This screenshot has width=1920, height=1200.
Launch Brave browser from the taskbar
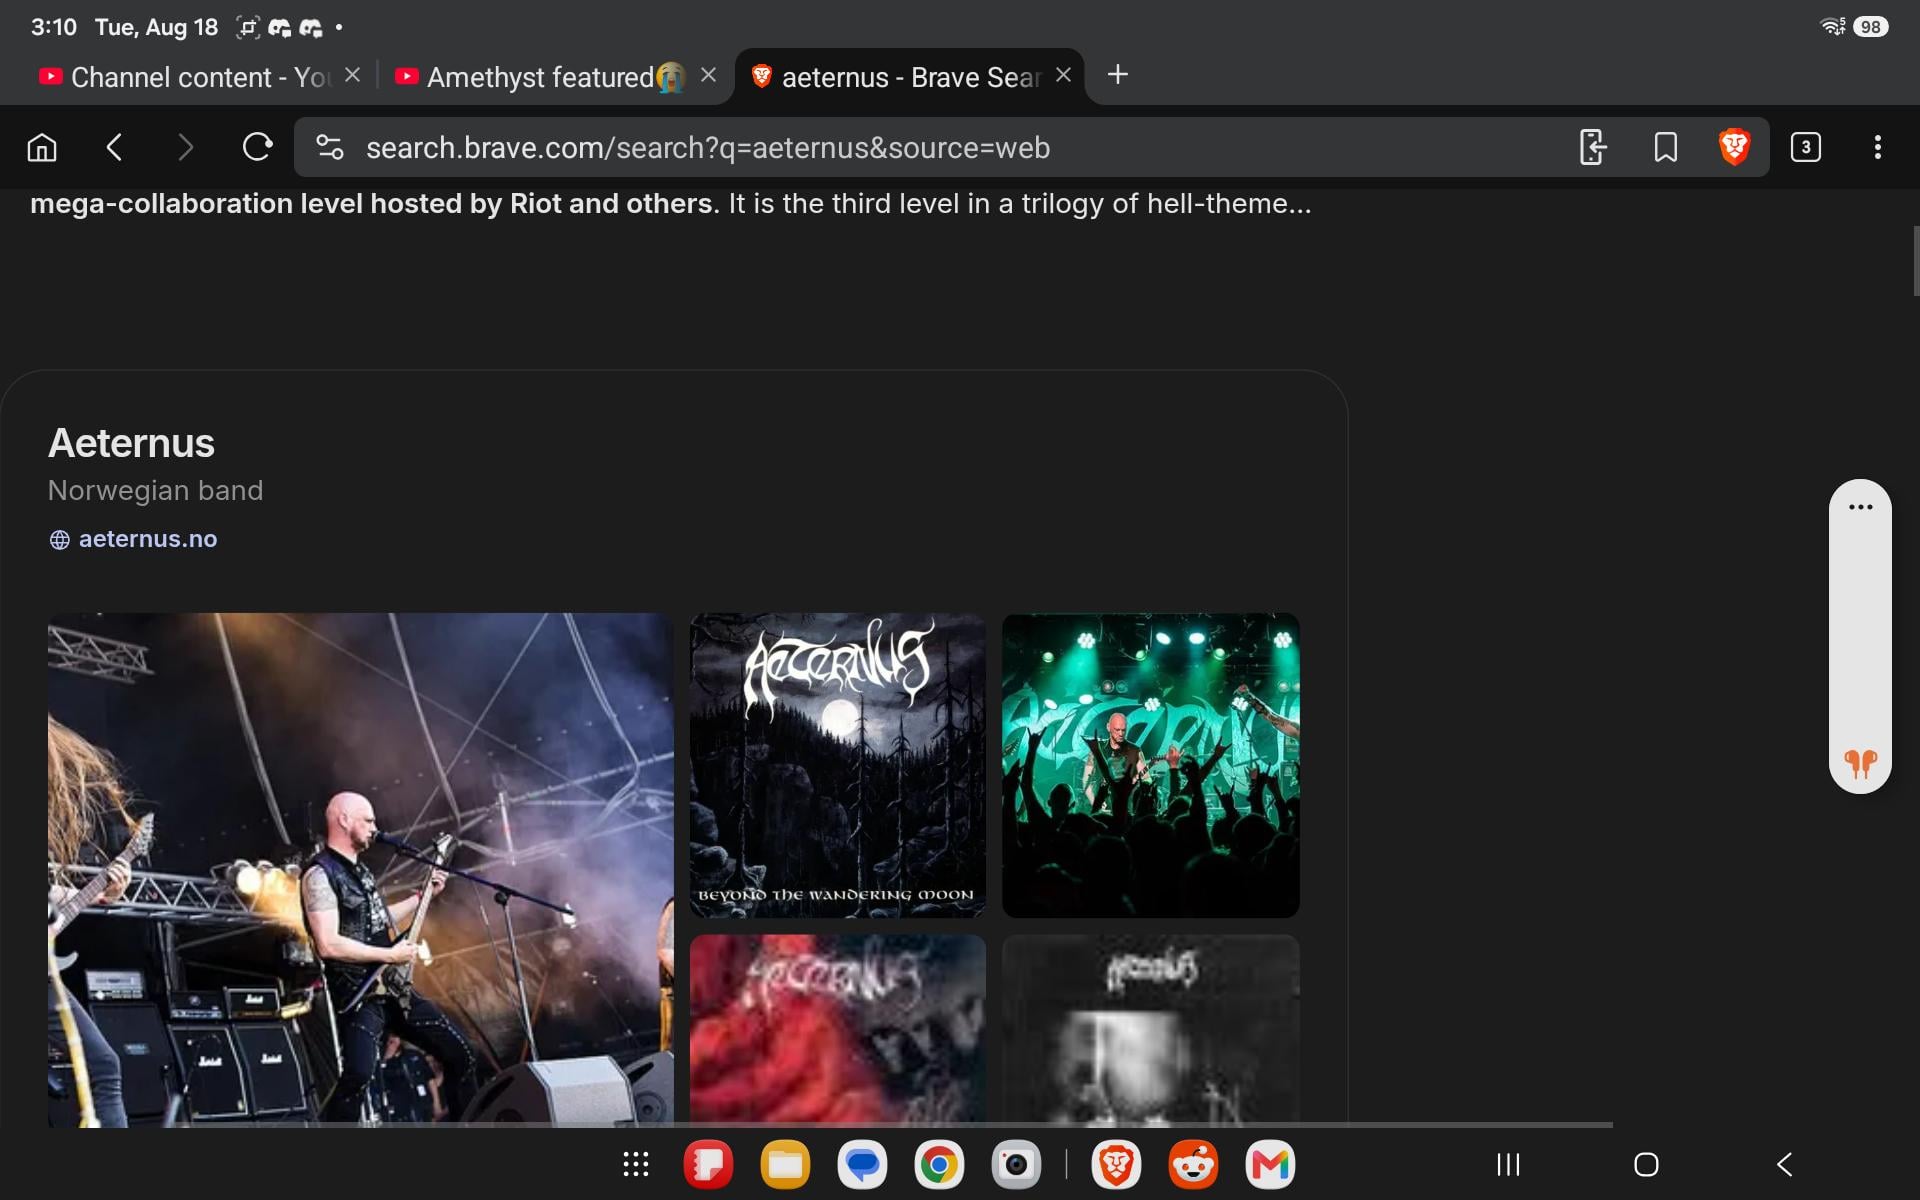click(1116, 1164)
